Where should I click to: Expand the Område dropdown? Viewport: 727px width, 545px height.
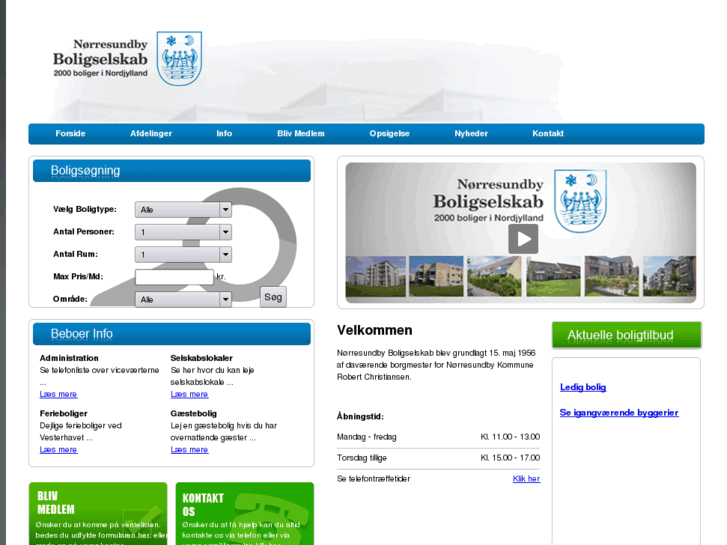(183, 300)
